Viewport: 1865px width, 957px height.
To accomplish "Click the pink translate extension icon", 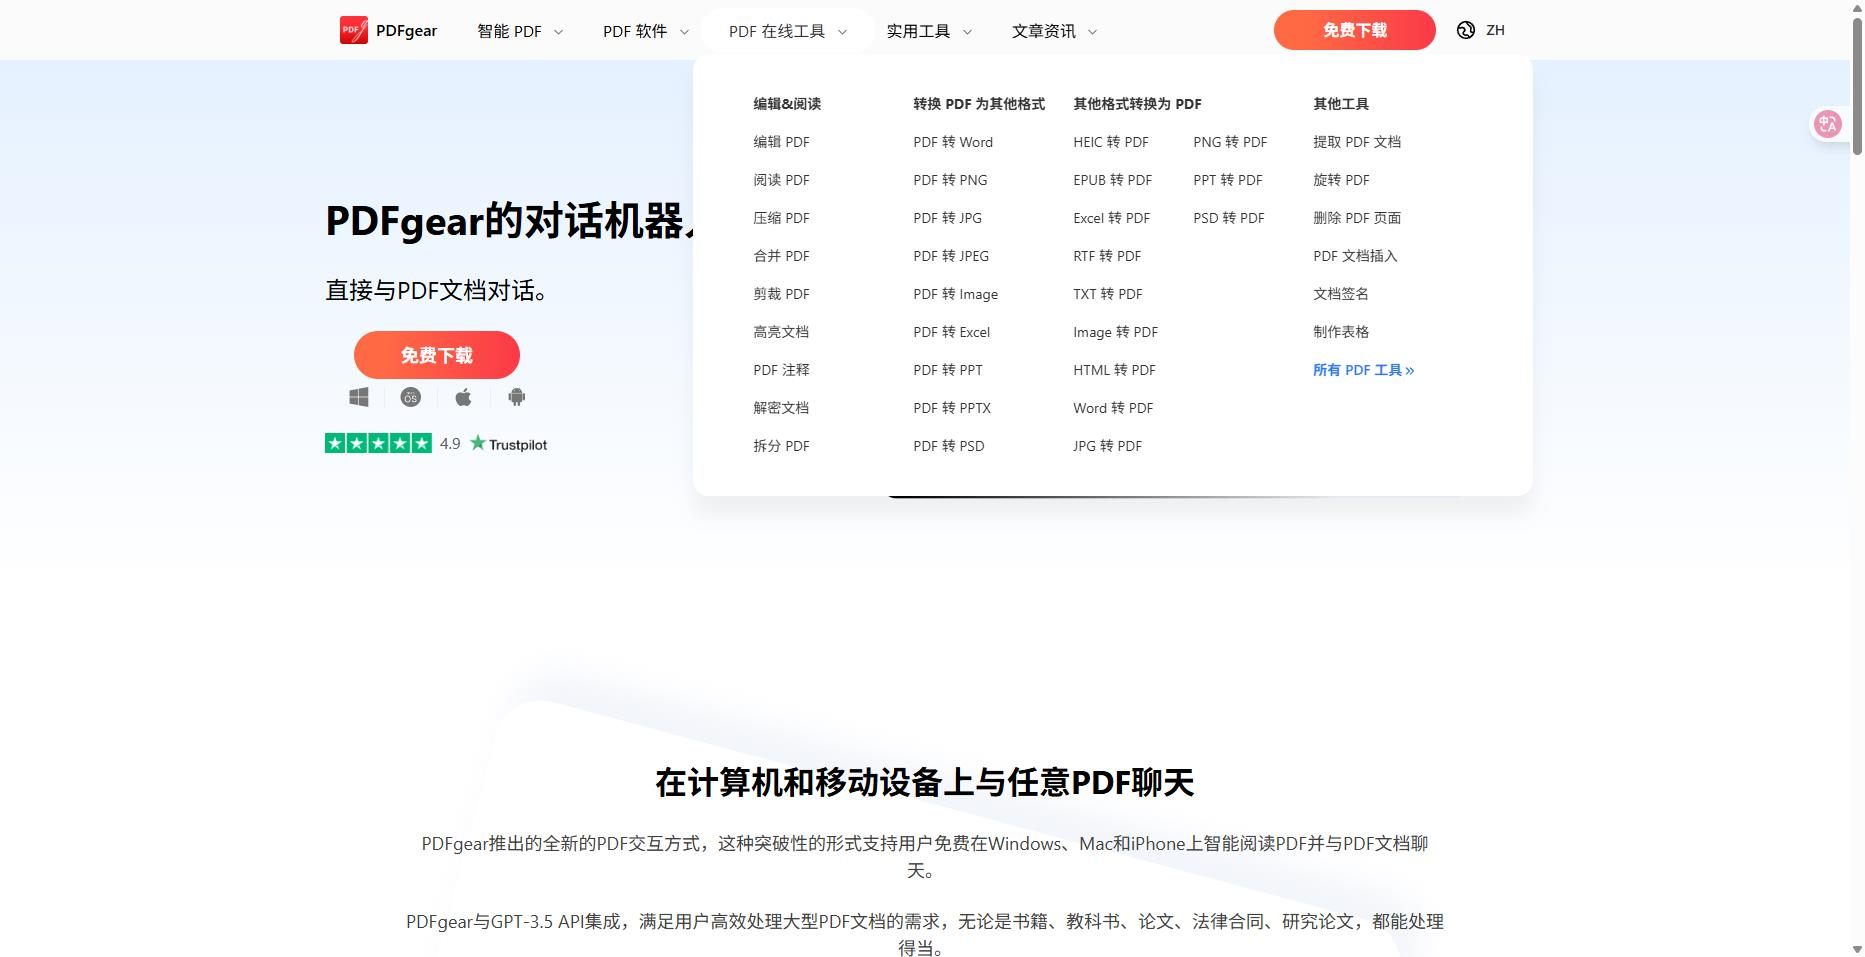I will pos(1828,124).
